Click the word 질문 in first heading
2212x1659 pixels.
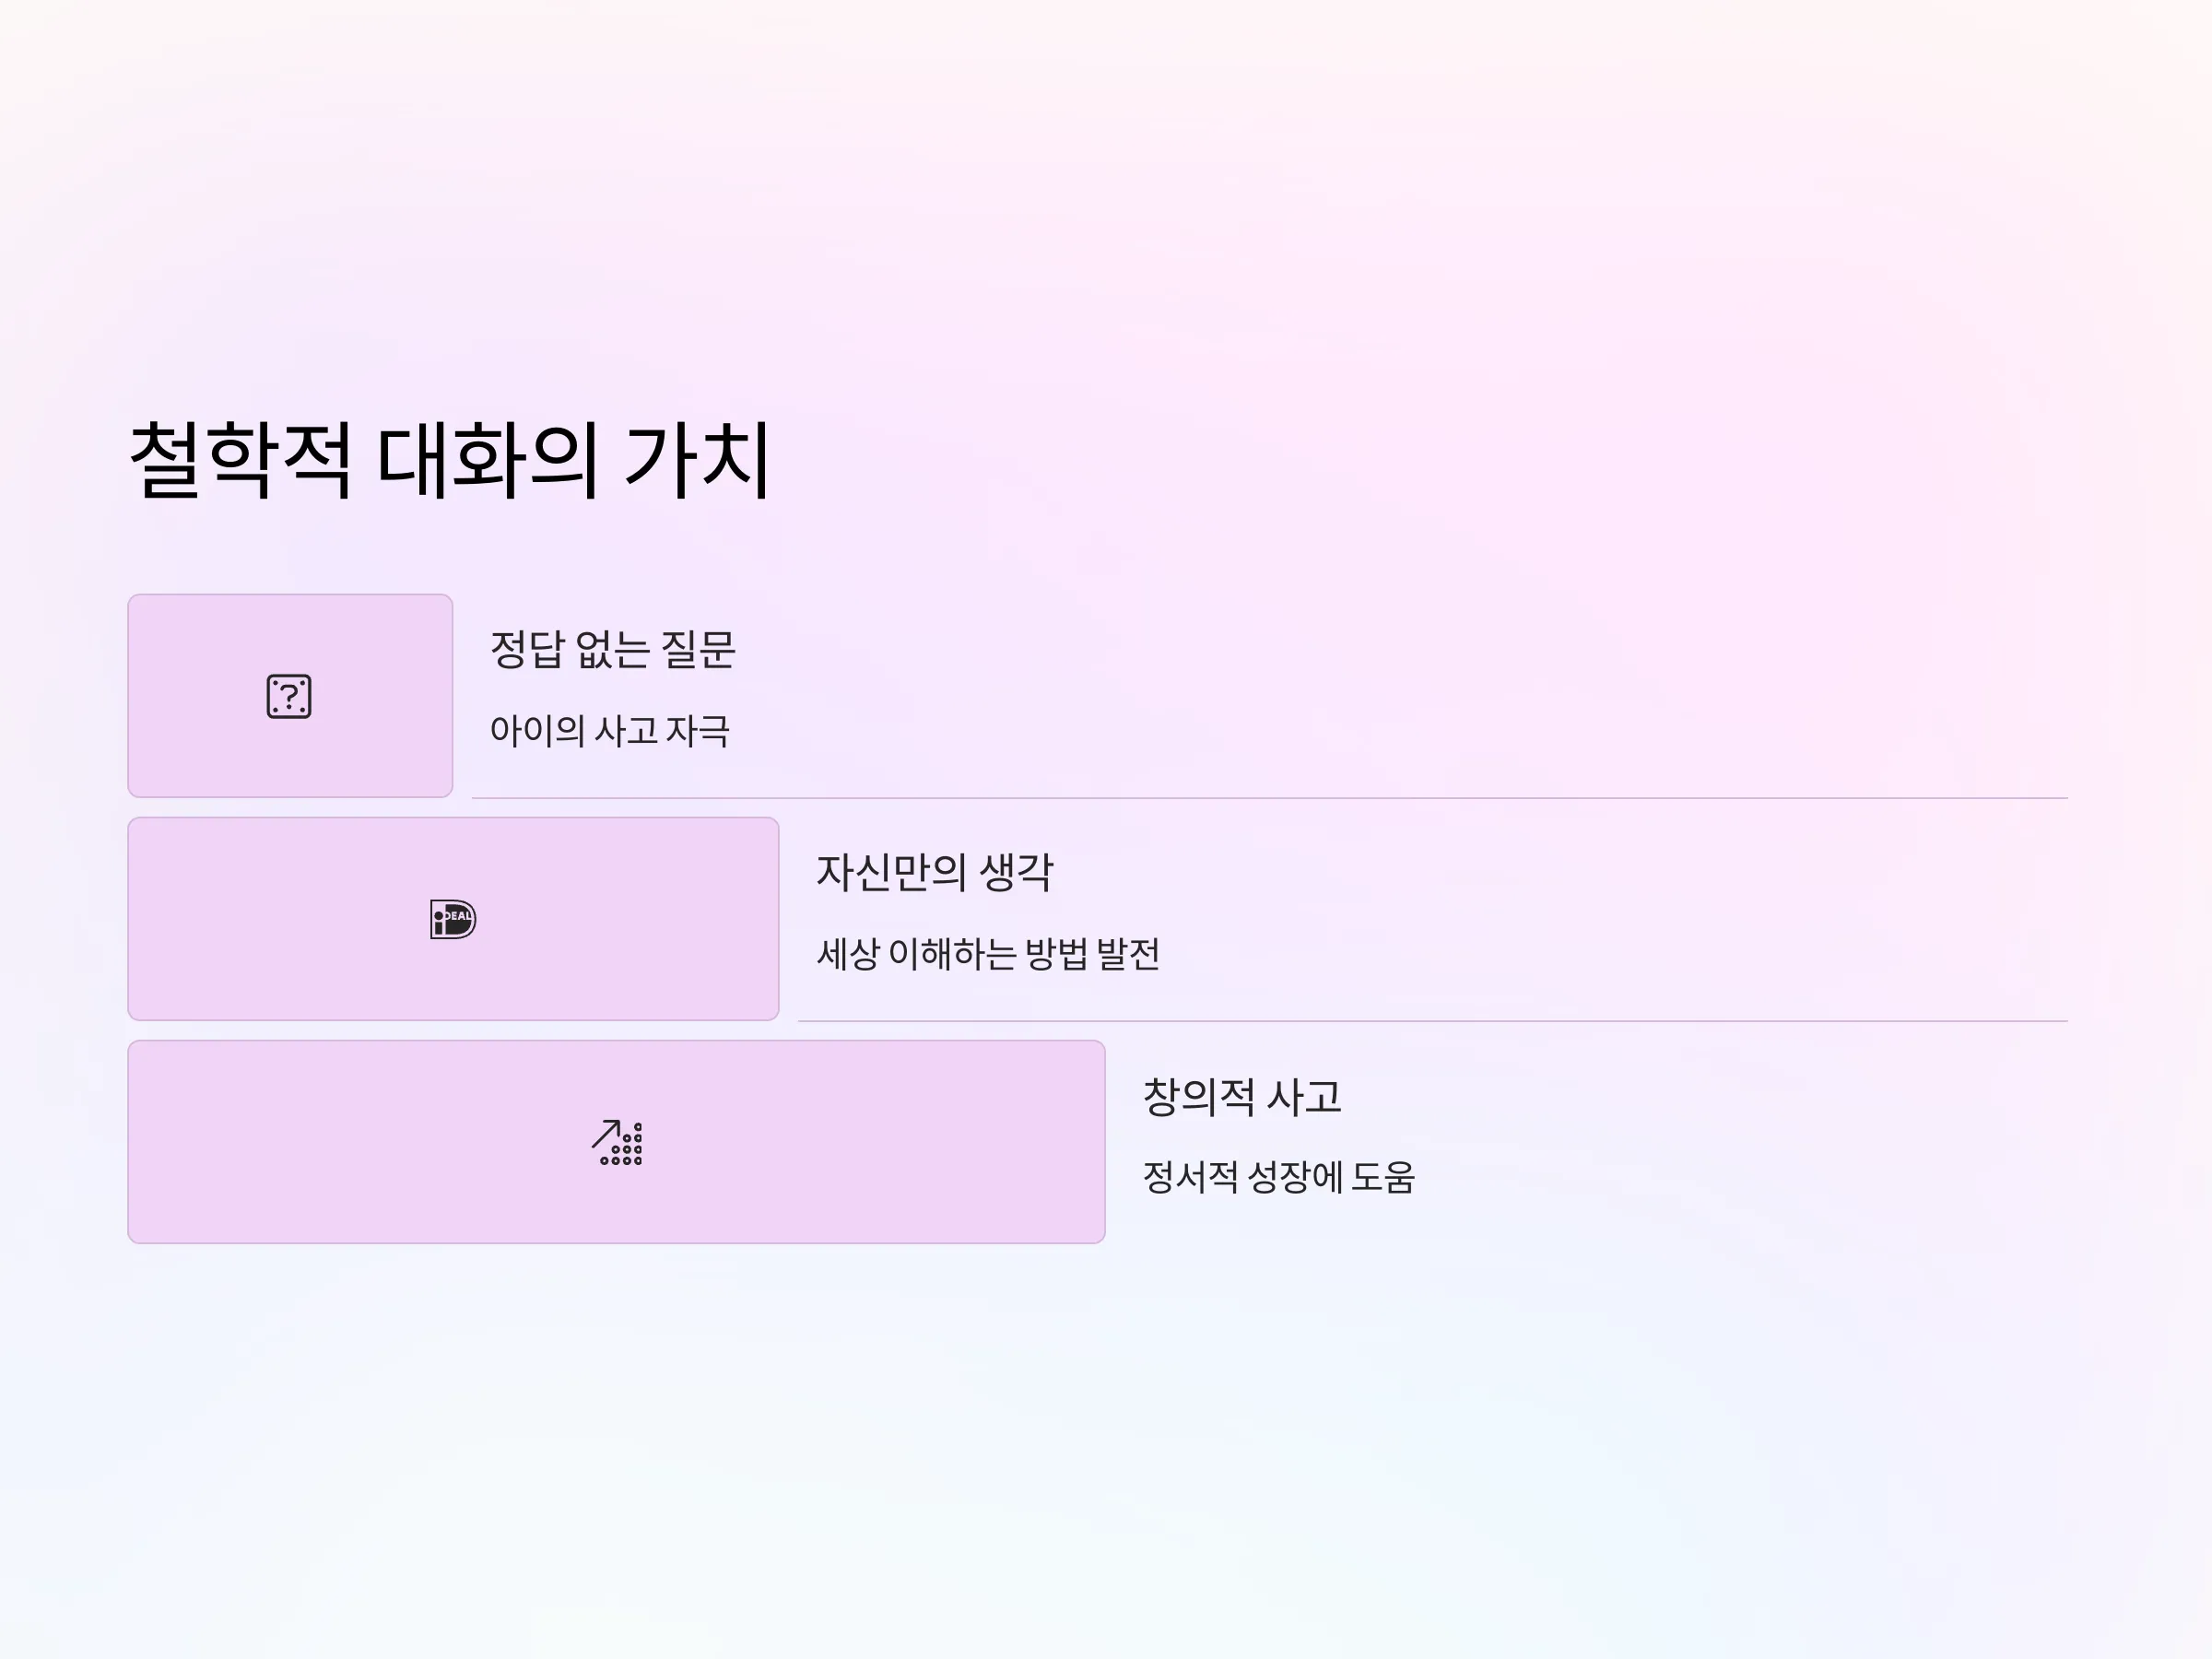click(698, 650)
